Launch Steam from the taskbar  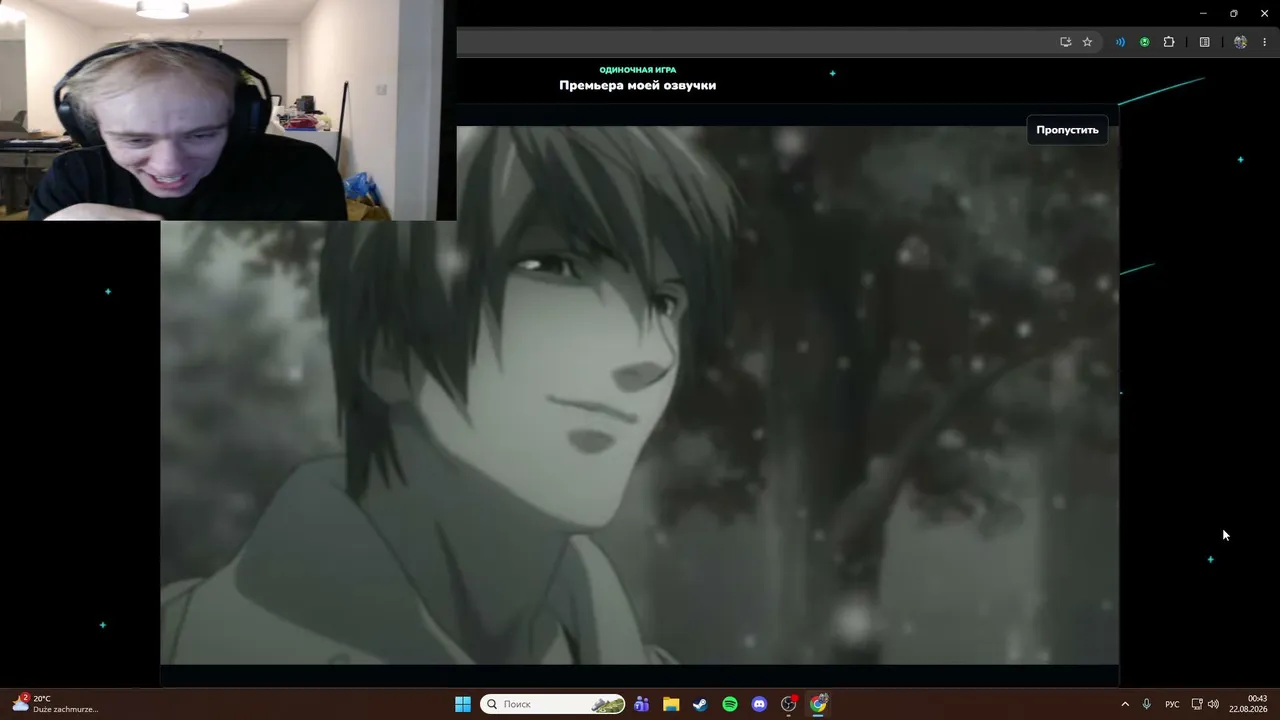coord(700,704)
